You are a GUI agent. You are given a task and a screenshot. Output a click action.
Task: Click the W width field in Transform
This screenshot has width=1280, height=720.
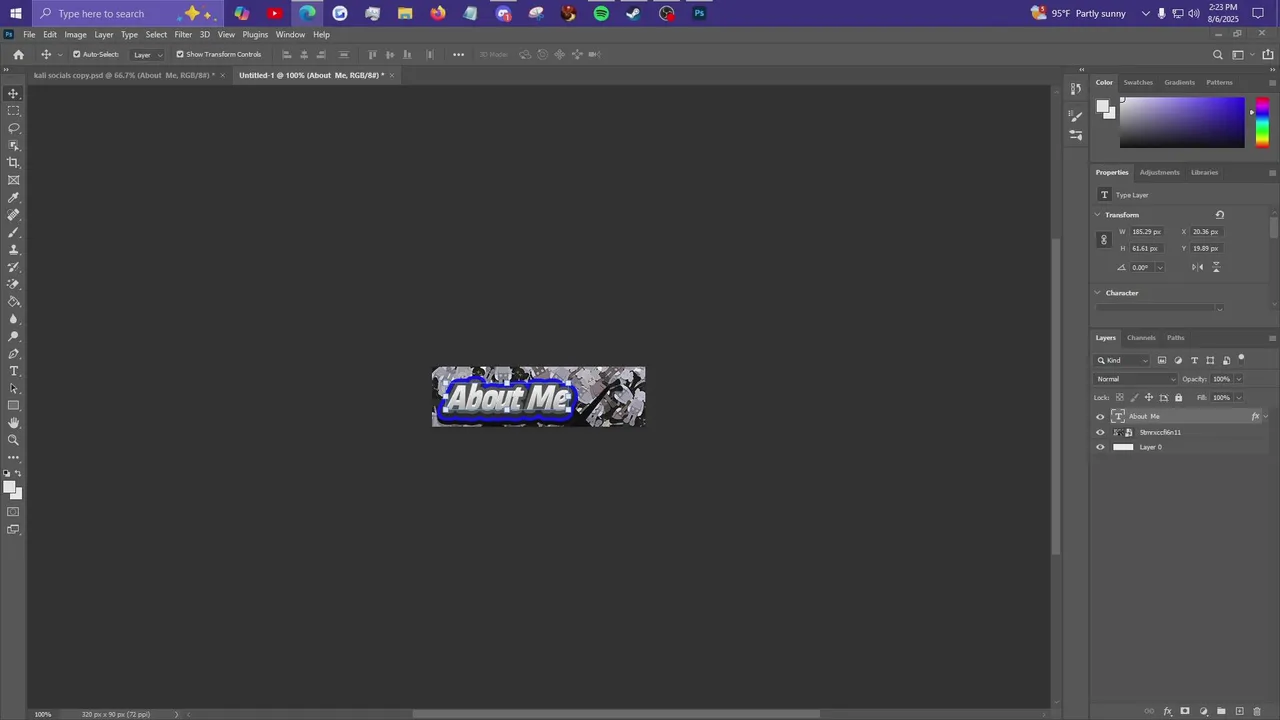1147,232
